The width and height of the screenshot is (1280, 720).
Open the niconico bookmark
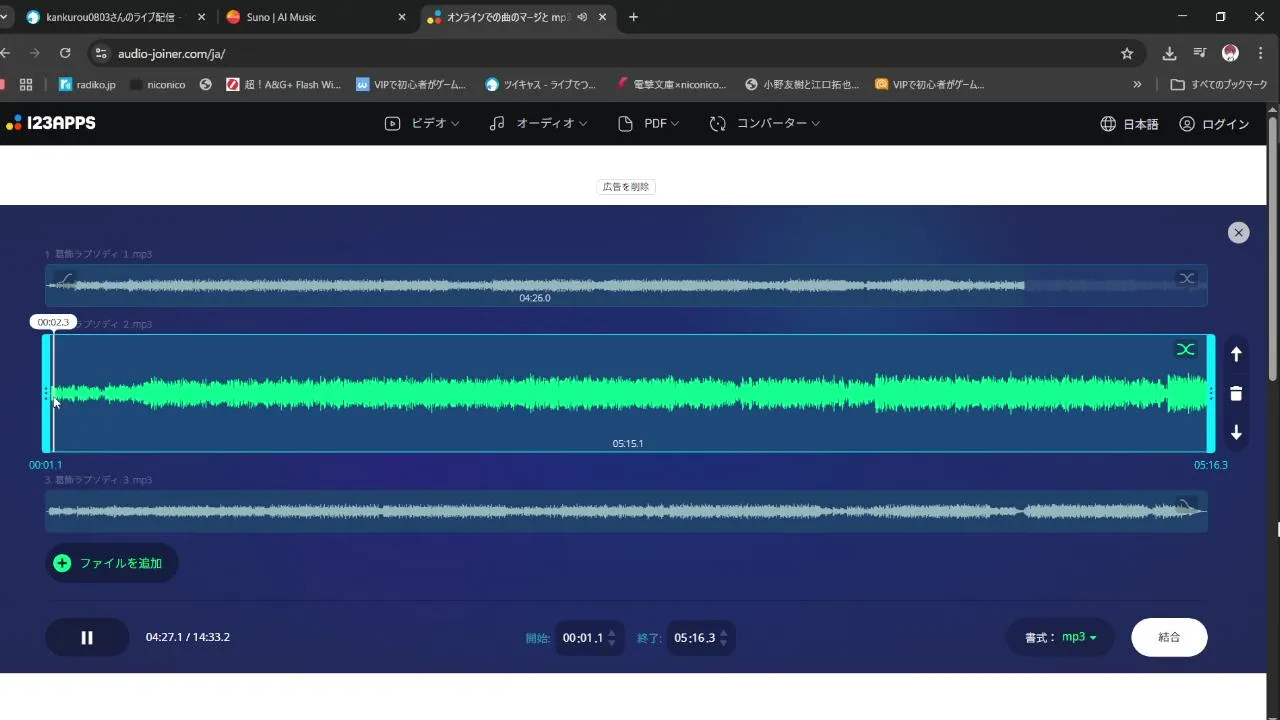pos(158,85)
